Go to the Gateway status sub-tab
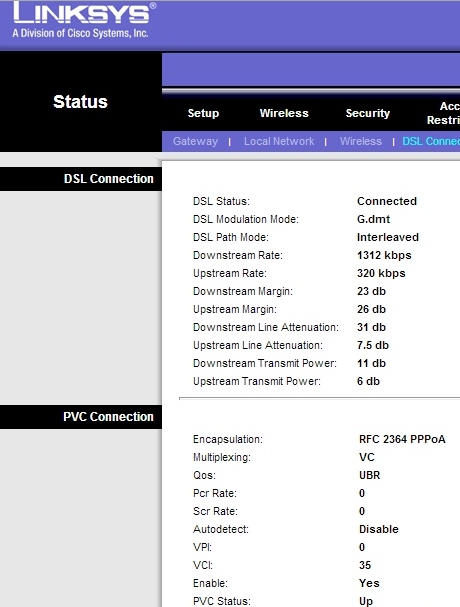460x607 pixels. coord(195,141)
